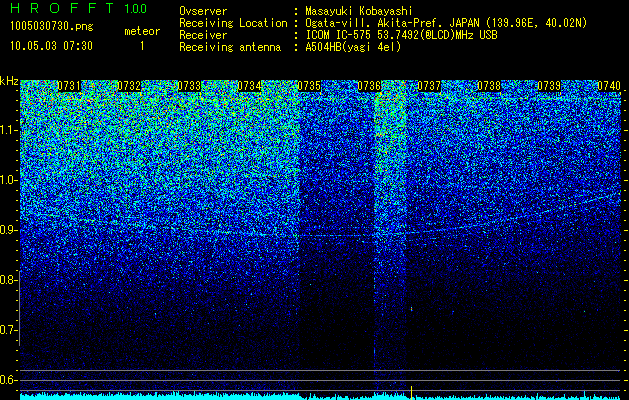Select the ICOM IC-575 receiver description
This screenshot has width=629, height=400.
[401, 35]
